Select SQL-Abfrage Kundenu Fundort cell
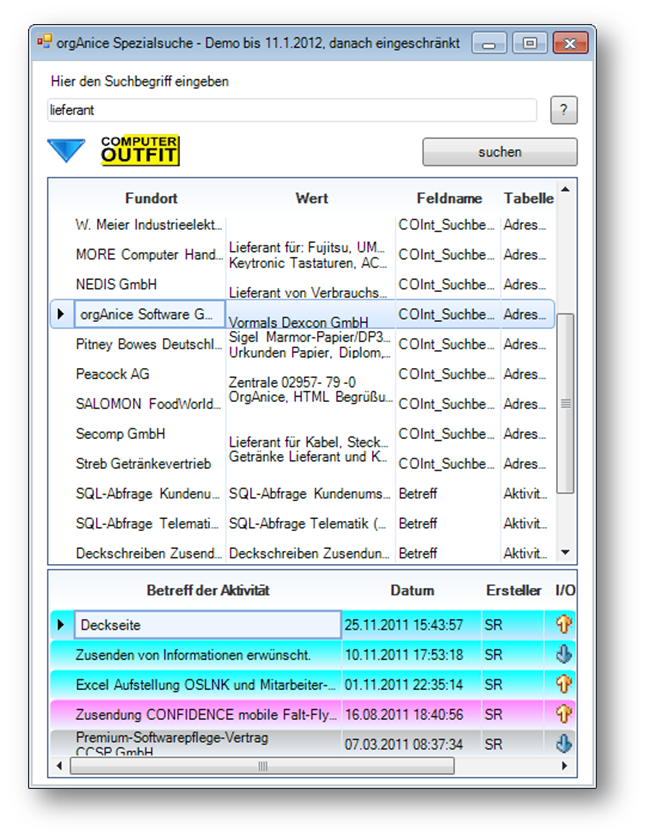 [148, 493]
